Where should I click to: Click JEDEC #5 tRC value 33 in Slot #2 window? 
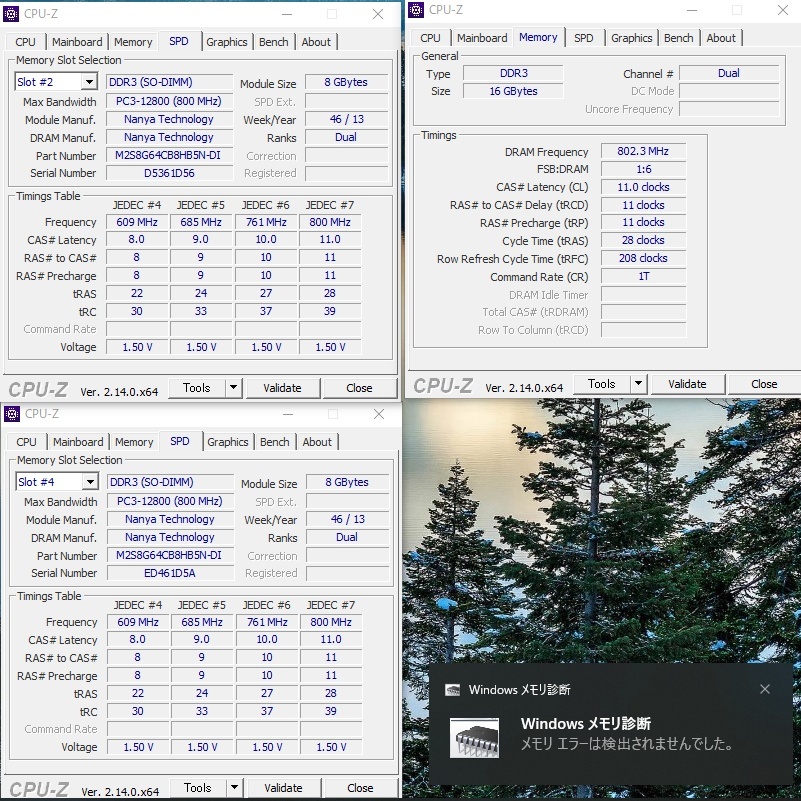pyautogui.click(x=201, y=311)
